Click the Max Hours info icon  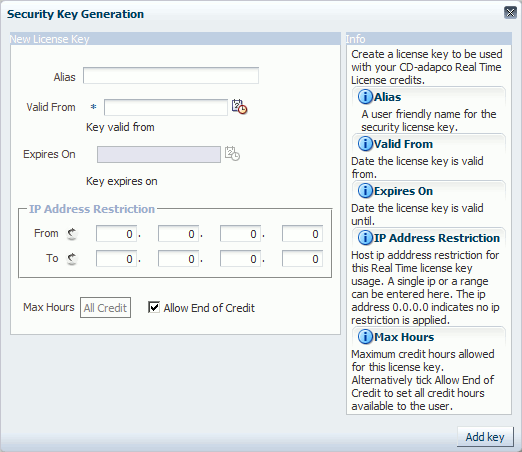coord(365,337)
